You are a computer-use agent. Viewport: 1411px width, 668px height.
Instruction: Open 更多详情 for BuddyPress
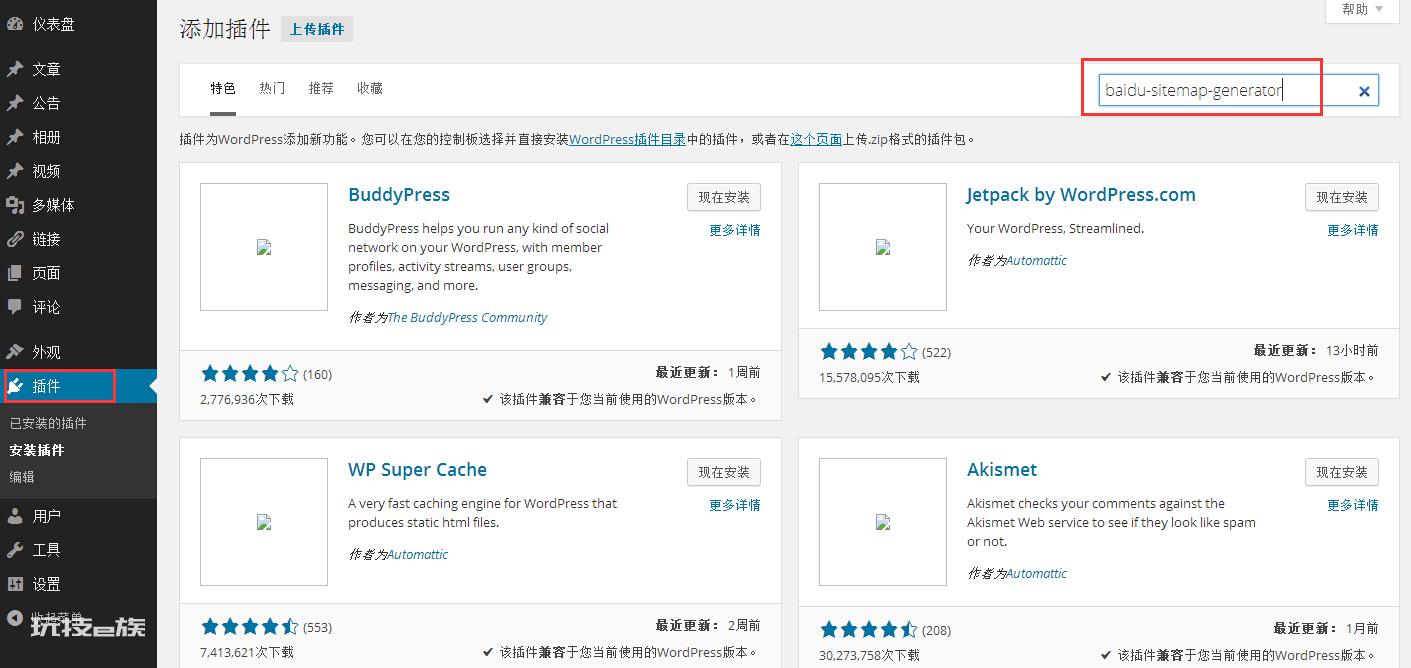735,230
